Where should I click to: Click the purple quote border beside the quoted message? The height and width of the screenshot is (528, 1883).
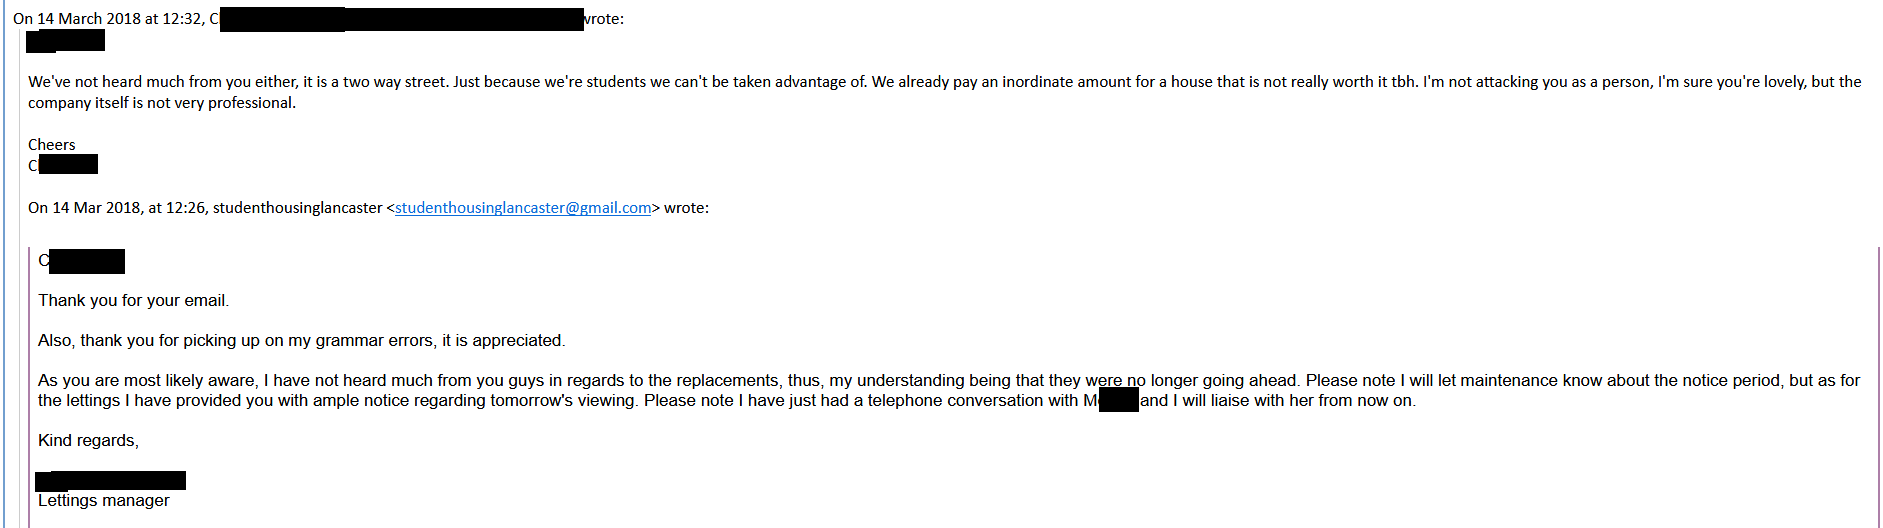30,390
